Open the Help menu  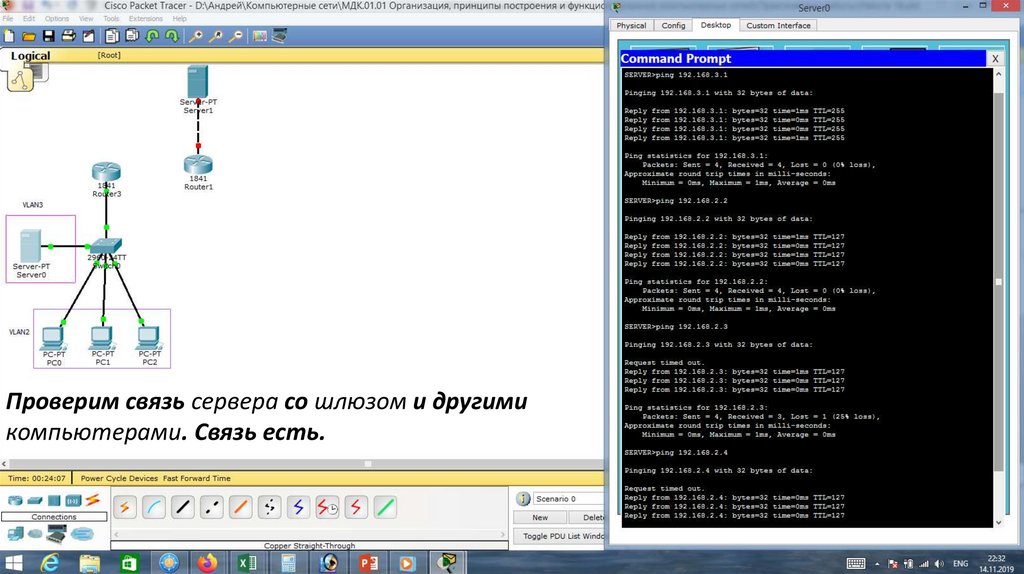[180, 18]
